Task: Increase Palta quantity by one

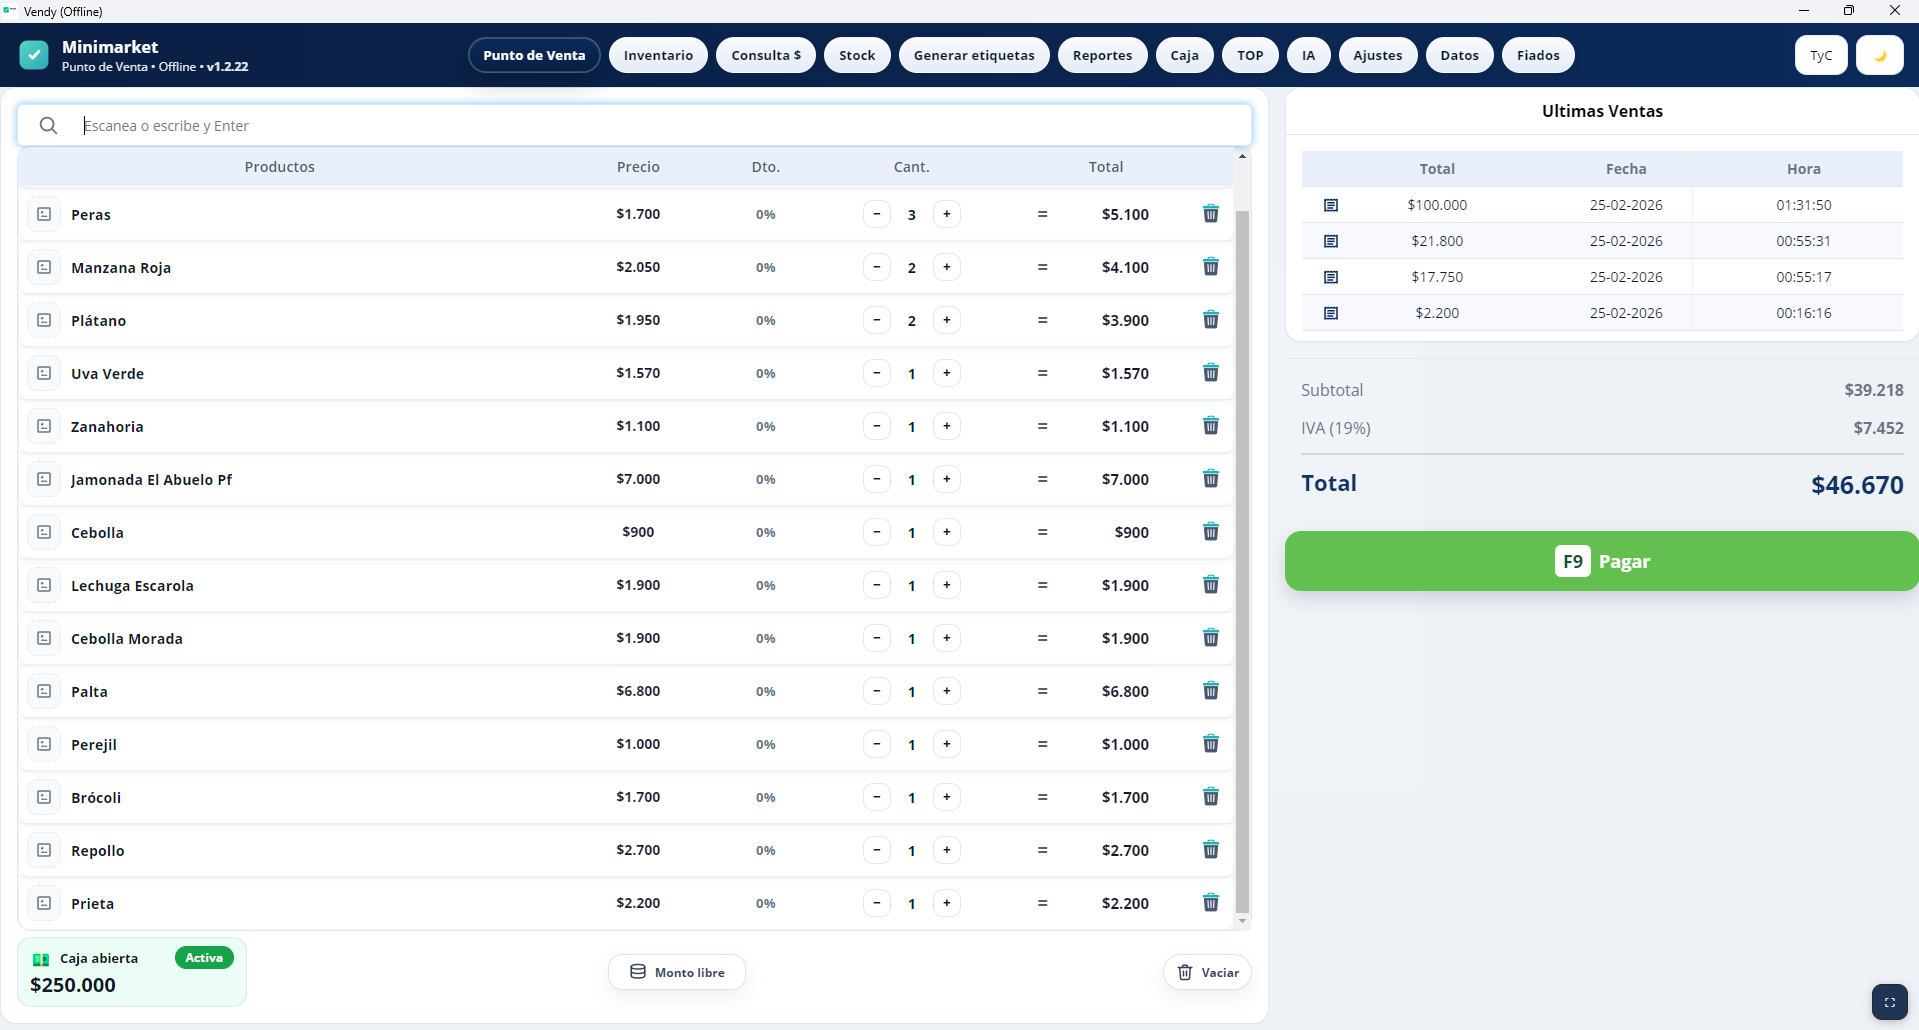Action: pyautogui.click(x=946, y=691)
